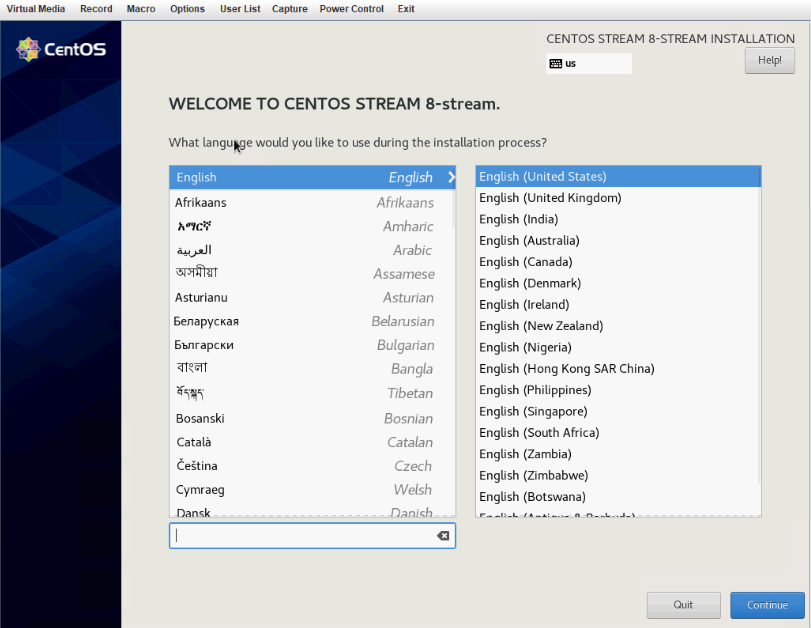Select English (Philippines) locale
Screen dimensions: 811x628
[x=618, y=390]
